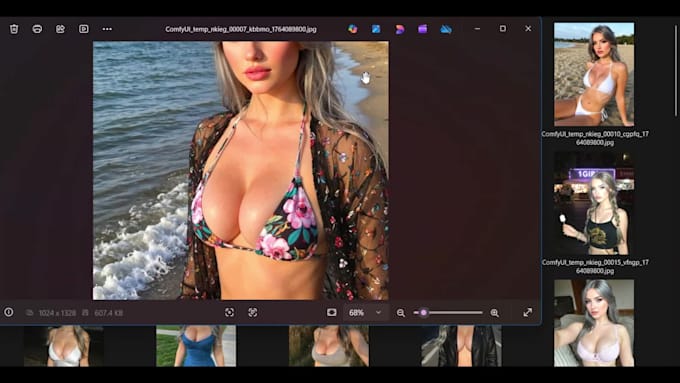The image size is (680, 383).
Task: Click the 607.4 KB file size text
Action: (x=108, y=313)
